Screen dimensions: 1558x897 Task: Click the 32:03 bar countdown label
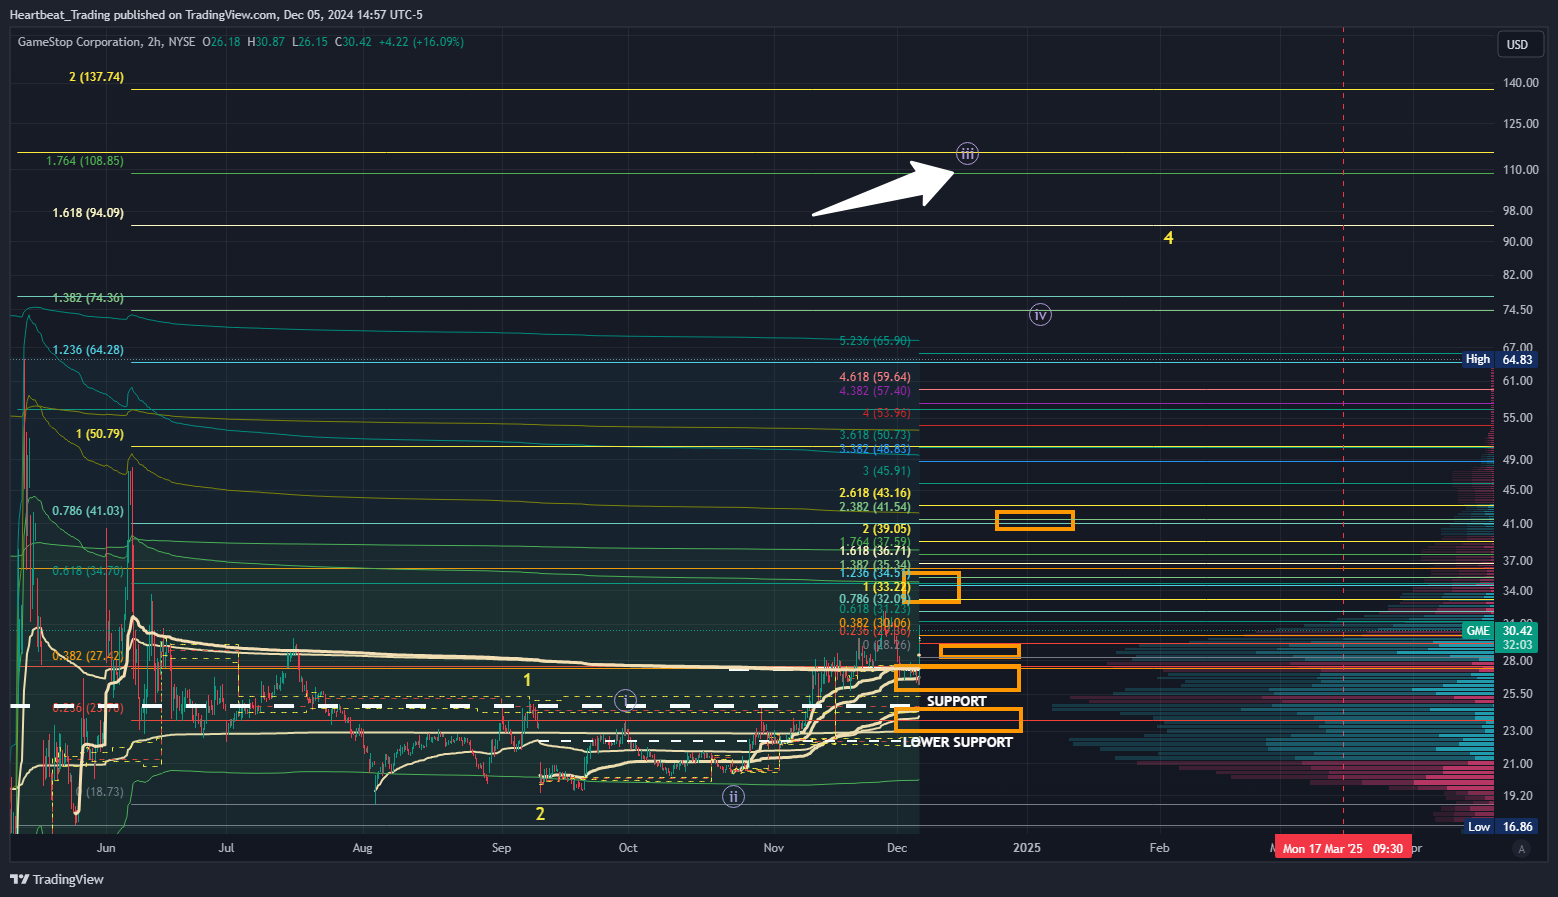tap(1517, 645)
